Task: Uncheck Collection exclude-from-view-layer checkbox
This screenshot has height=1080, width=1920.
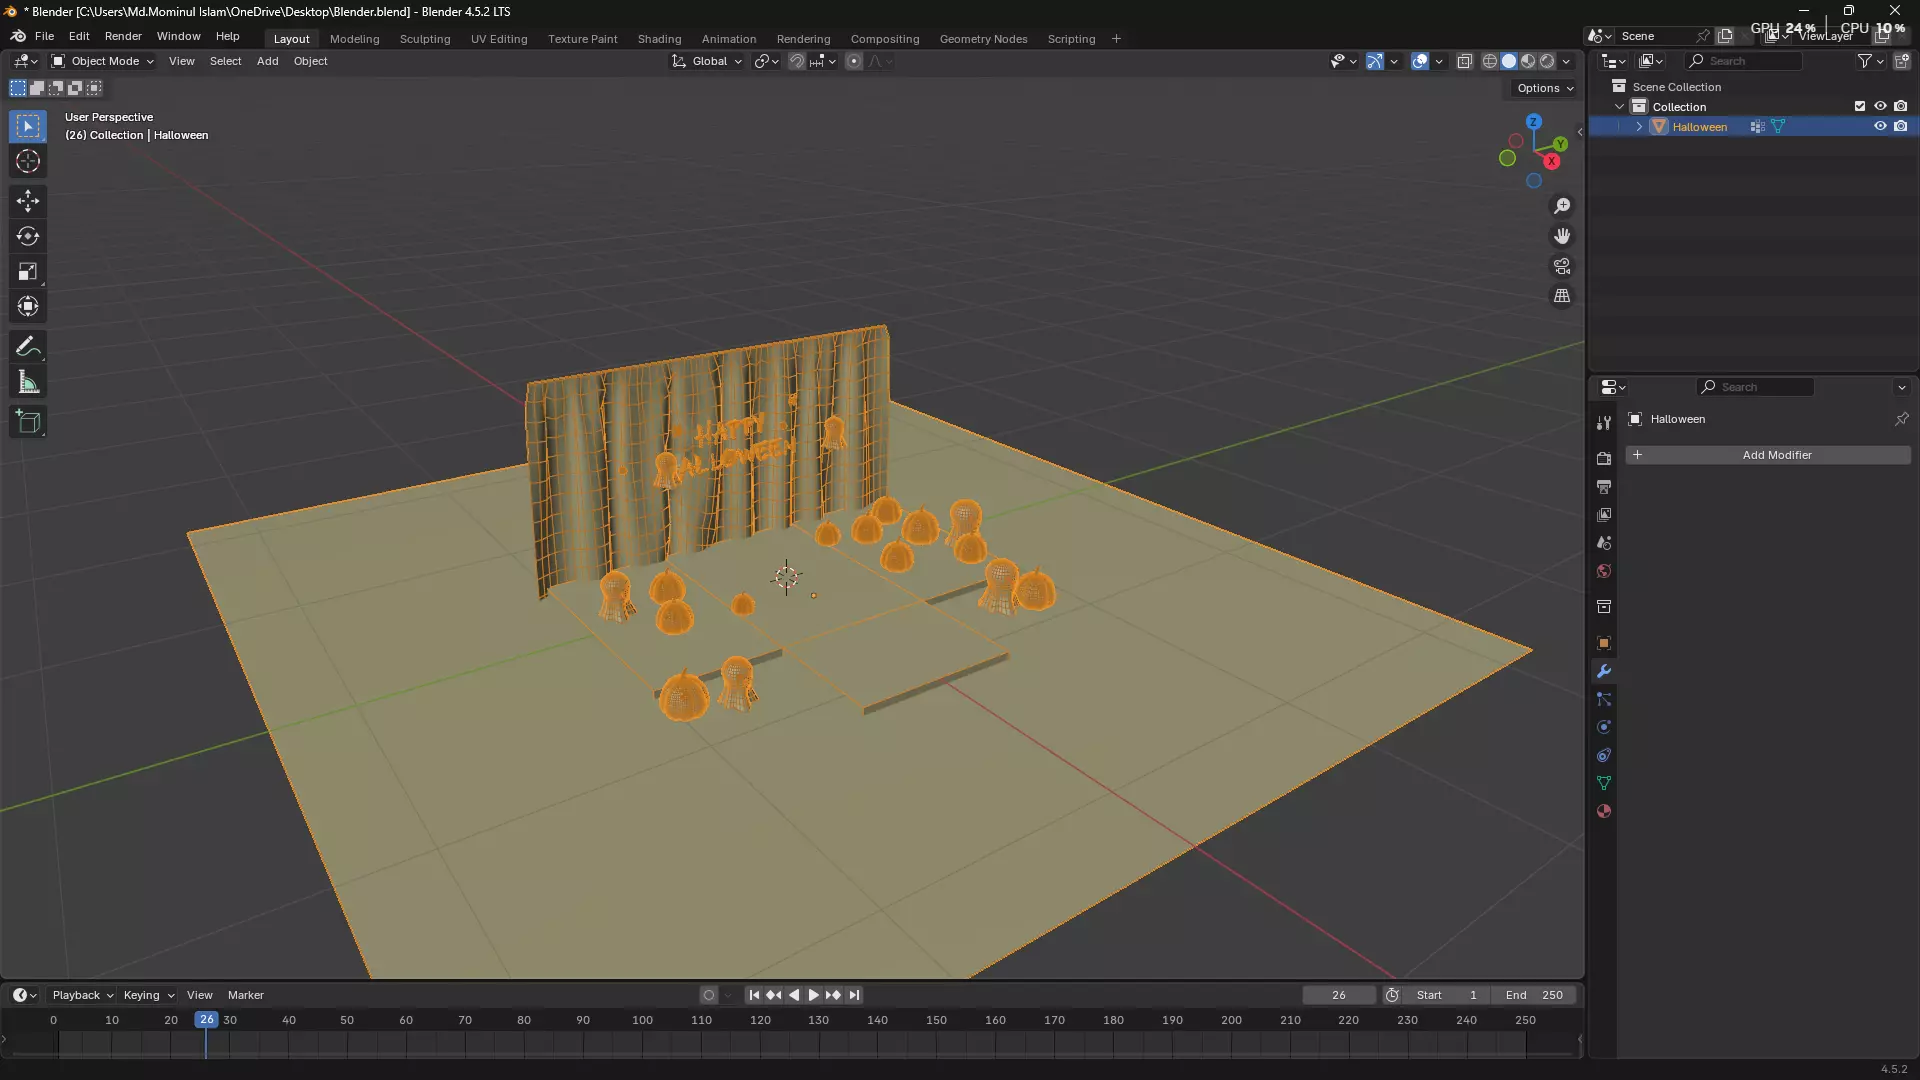Action: (1860, 106)
